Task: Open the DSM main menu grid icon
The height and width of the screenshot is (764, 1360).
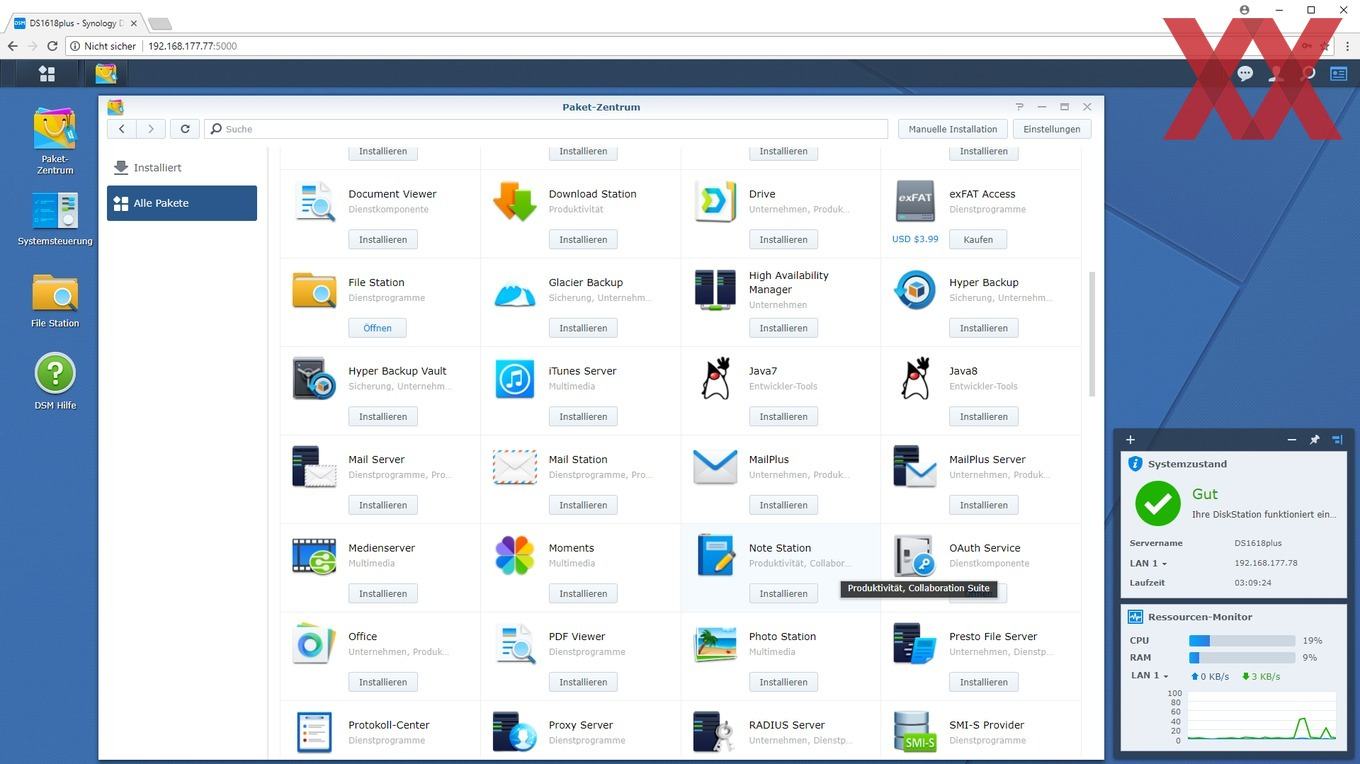Action: tap(46, 73)
